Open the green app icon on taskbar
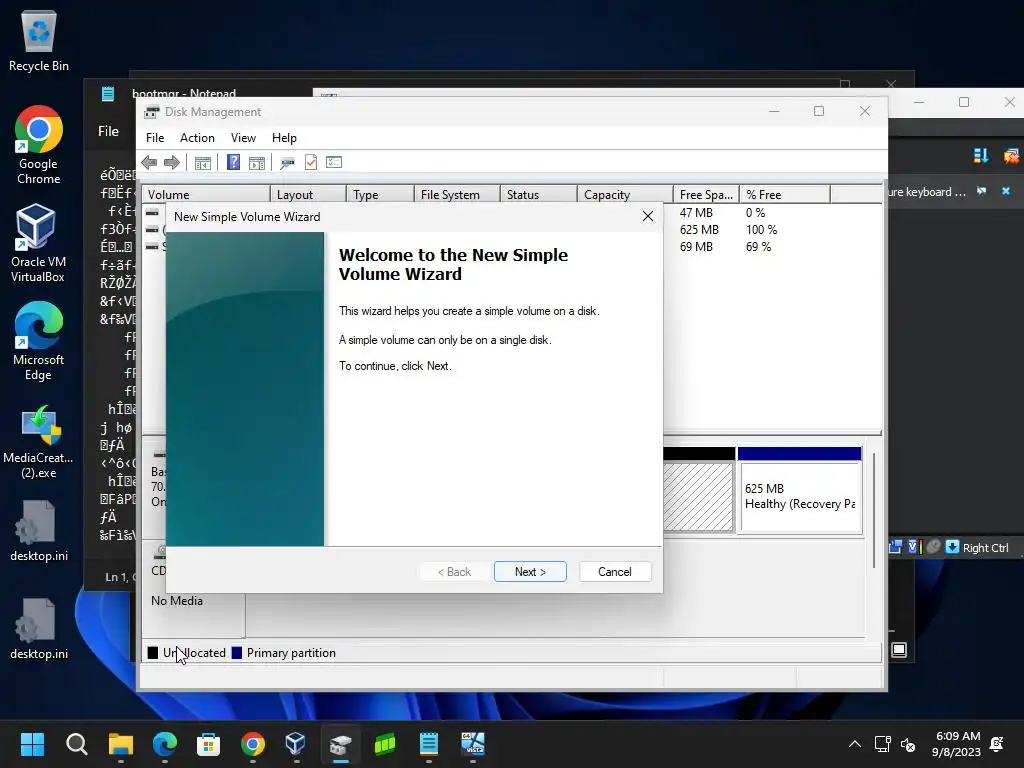Screen dimensions: 1024x768 [385, 744]
